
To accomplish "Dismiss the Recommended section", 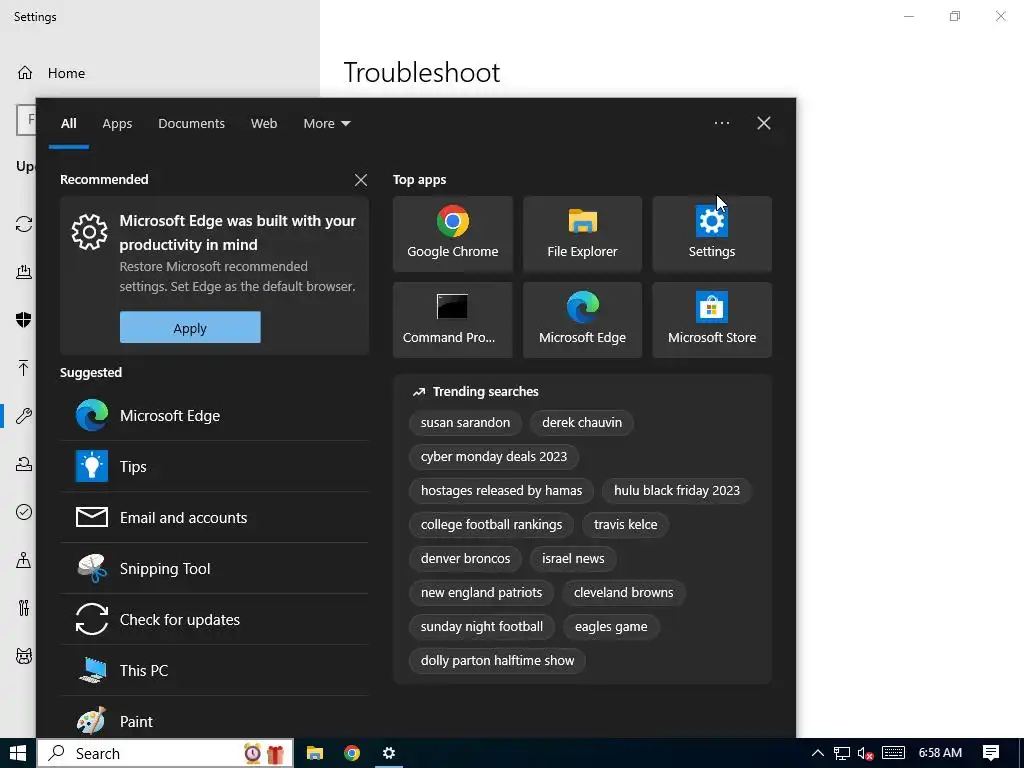I will (360, 180).
